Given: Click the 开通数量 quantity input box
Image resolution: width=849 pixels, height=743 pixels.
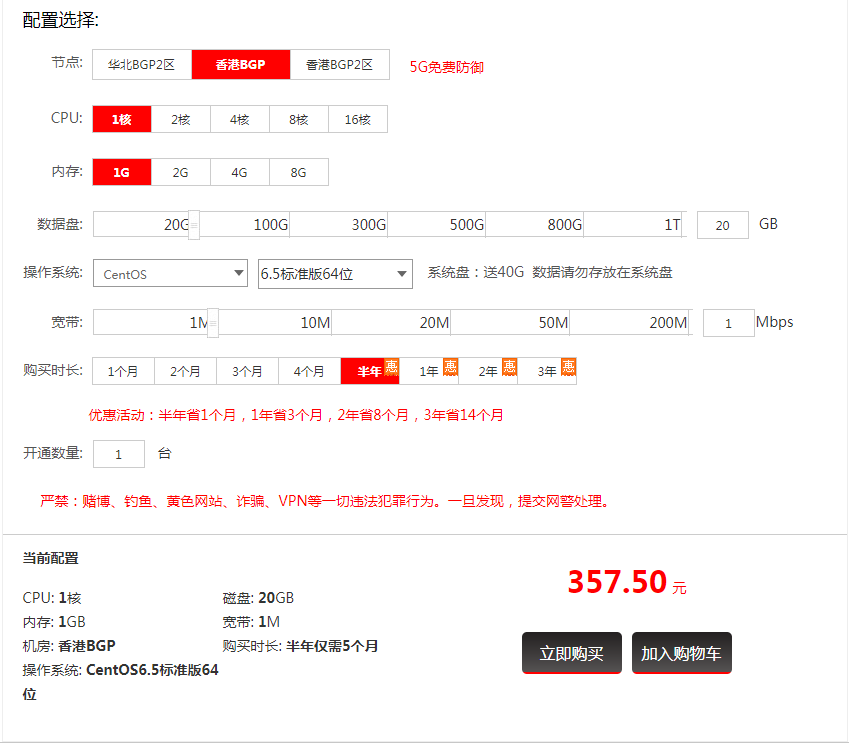Looking at the screenshot, I should click(x=119, y=454).
